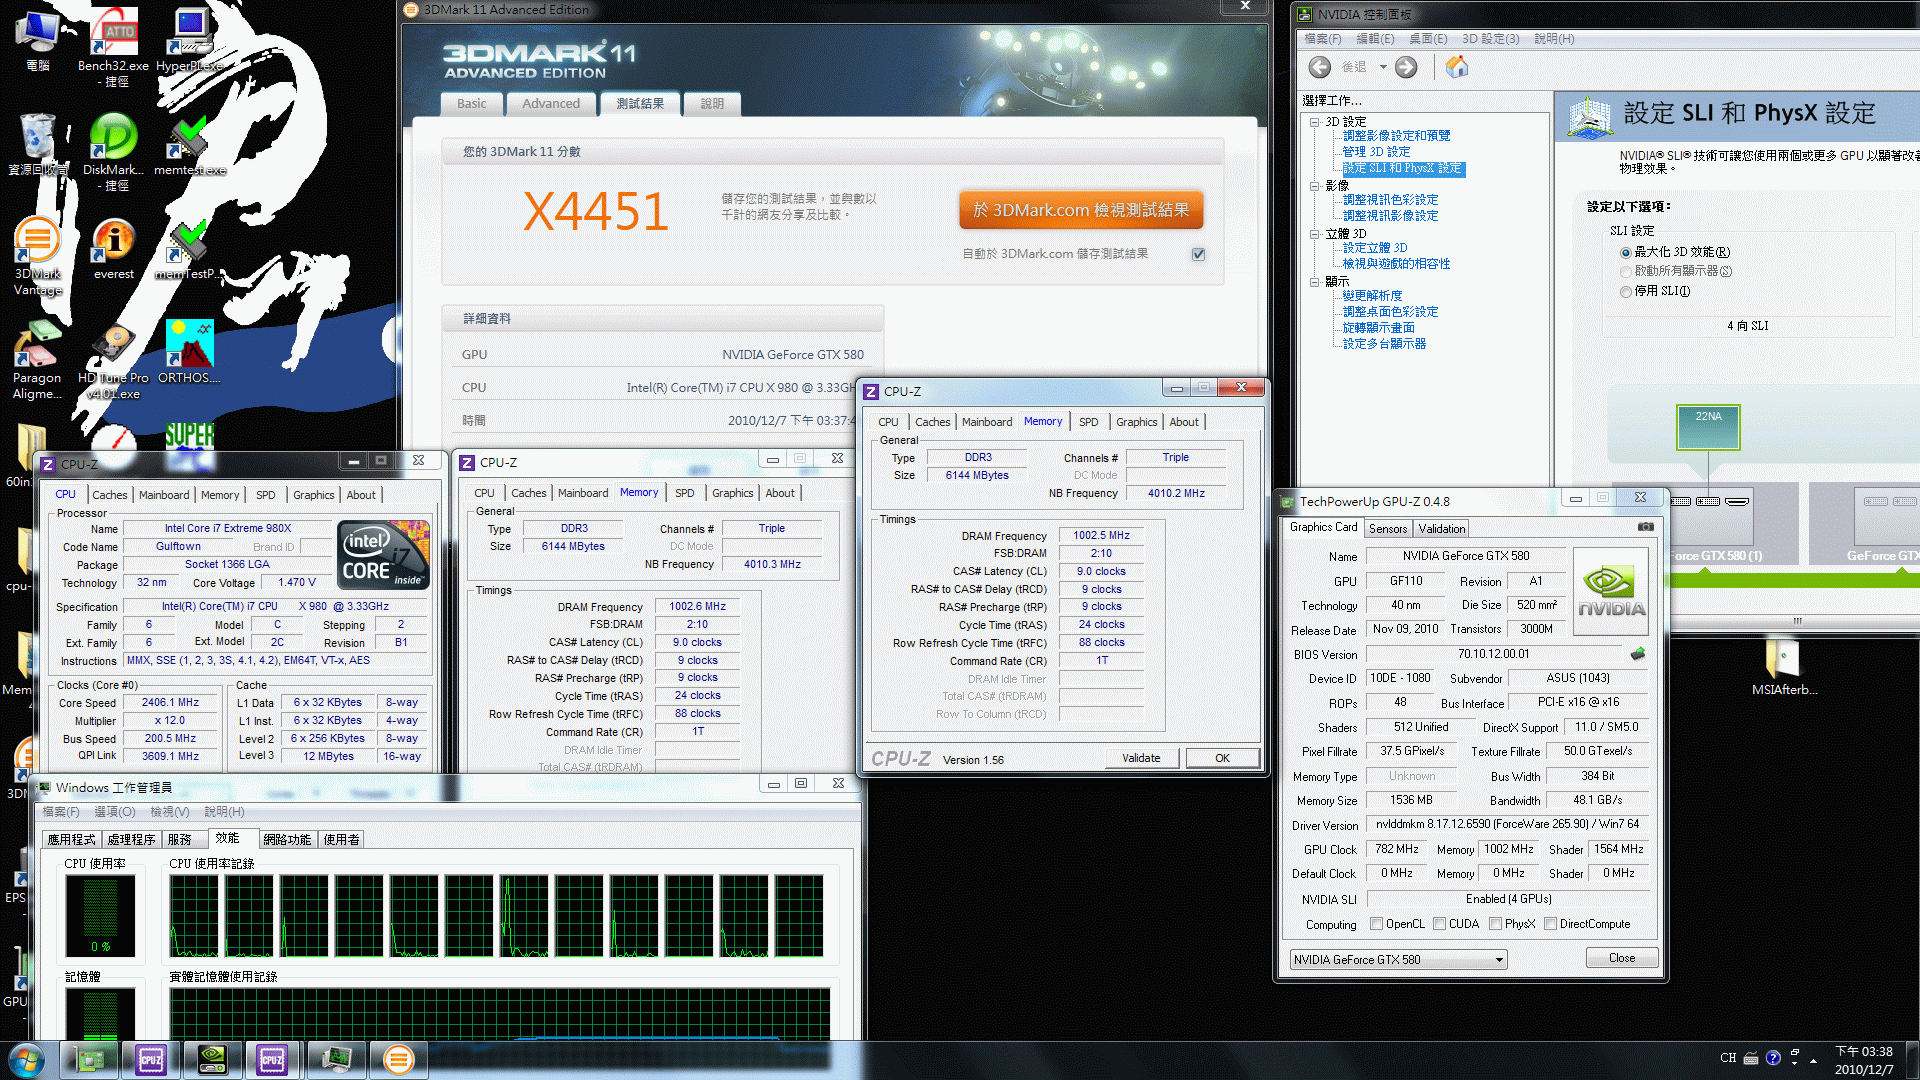Open the HyperPI.exe desktop icon
1920x1080 pixels.
[190, 40]
